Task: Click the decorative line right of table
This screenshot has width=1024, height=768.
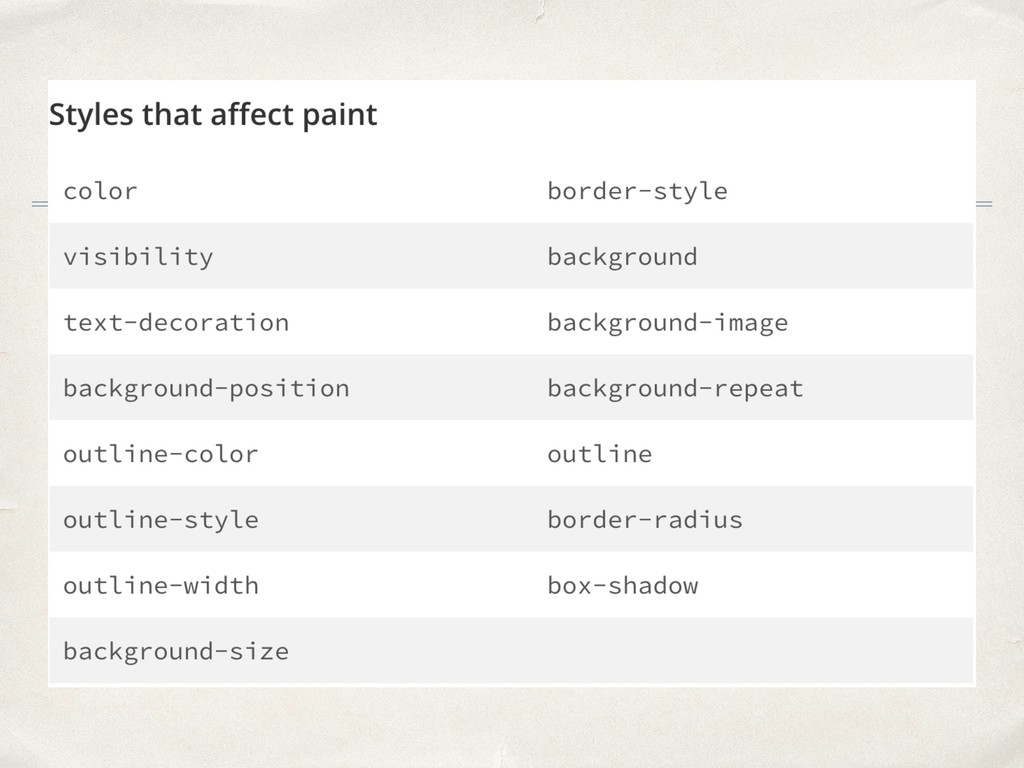Action: point(984,204)
